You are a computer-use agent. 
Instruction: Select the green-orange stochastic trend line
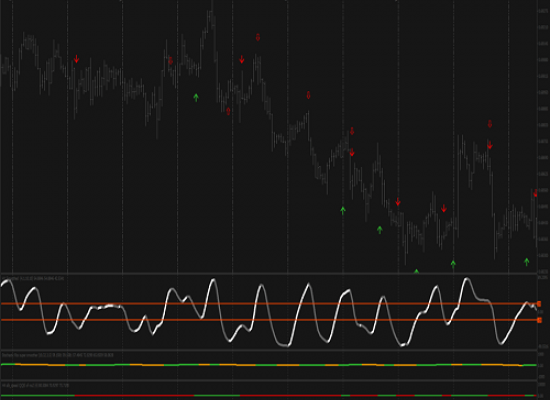coord(269,365)
